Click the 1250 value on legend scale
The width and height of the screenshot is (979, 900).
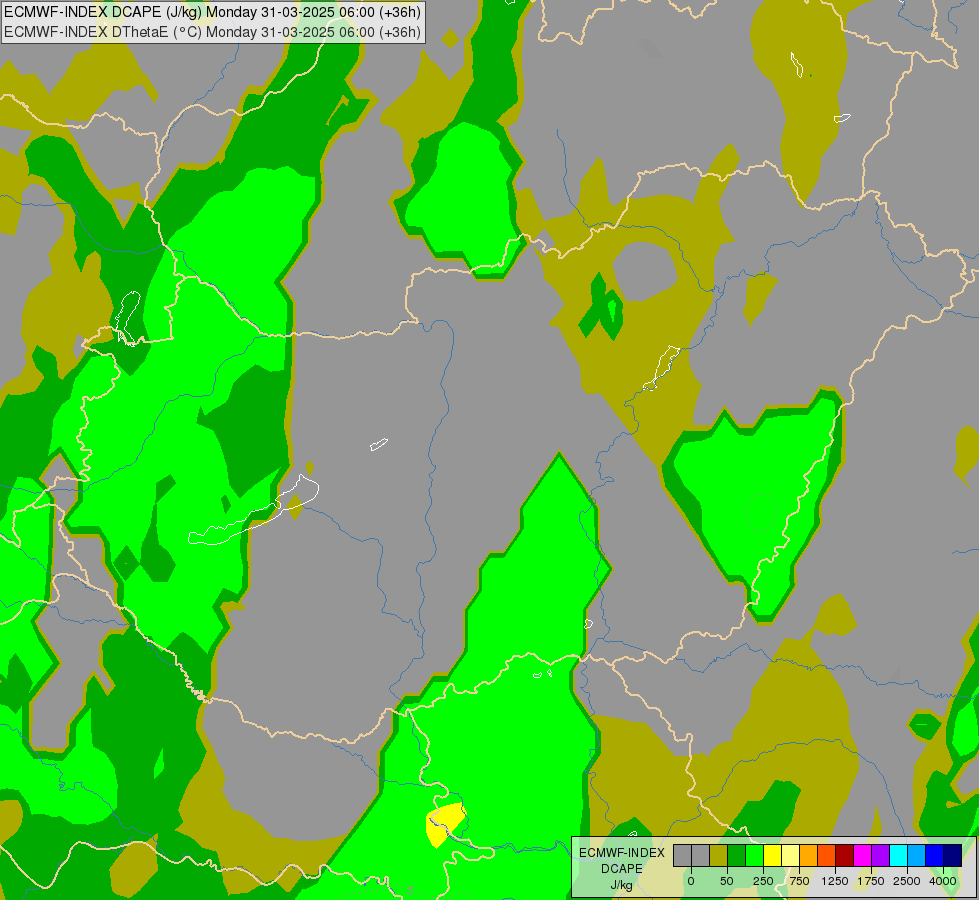(x=835, y=881)
